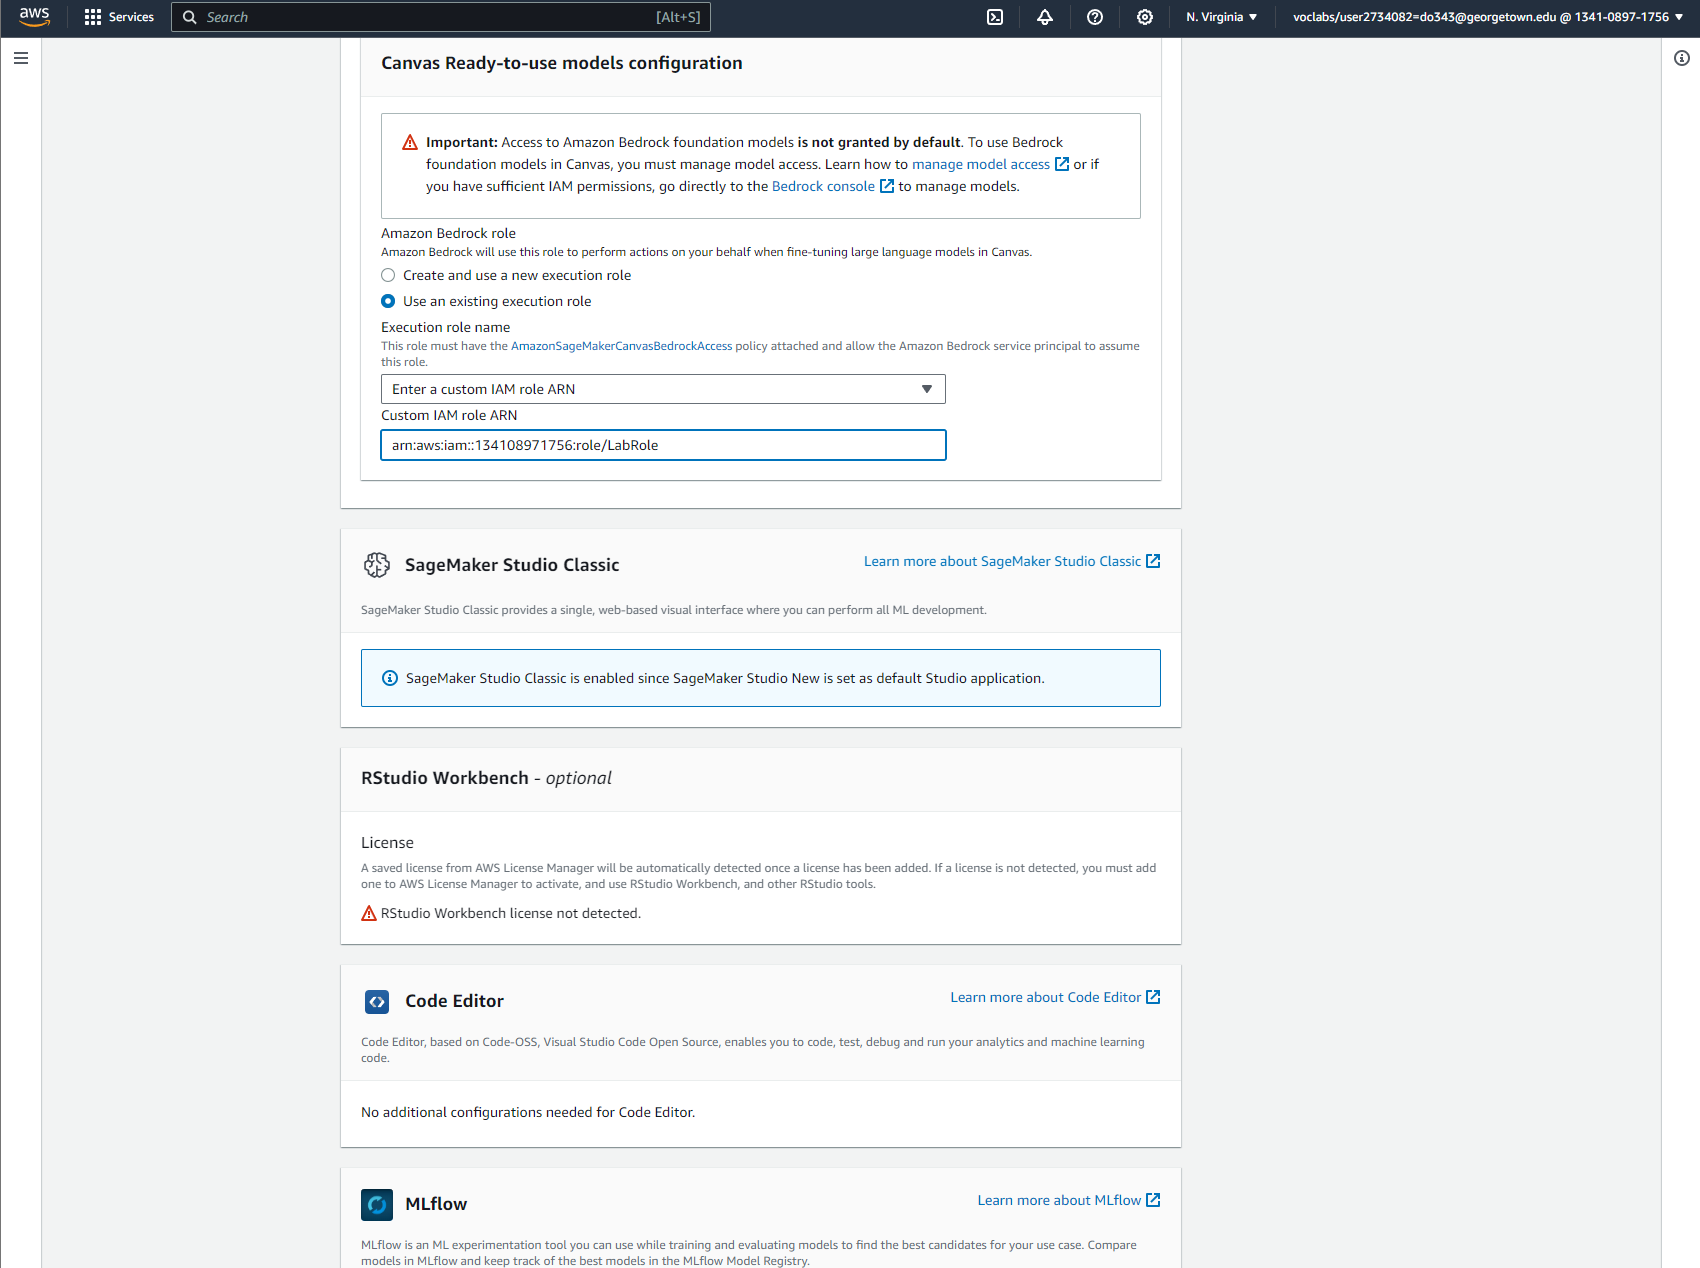The height and width of the screenshot is (1268, 1700).
Task: Click 'No additional configurations needed for Code Editor.'
Action: coord(528,1112)
